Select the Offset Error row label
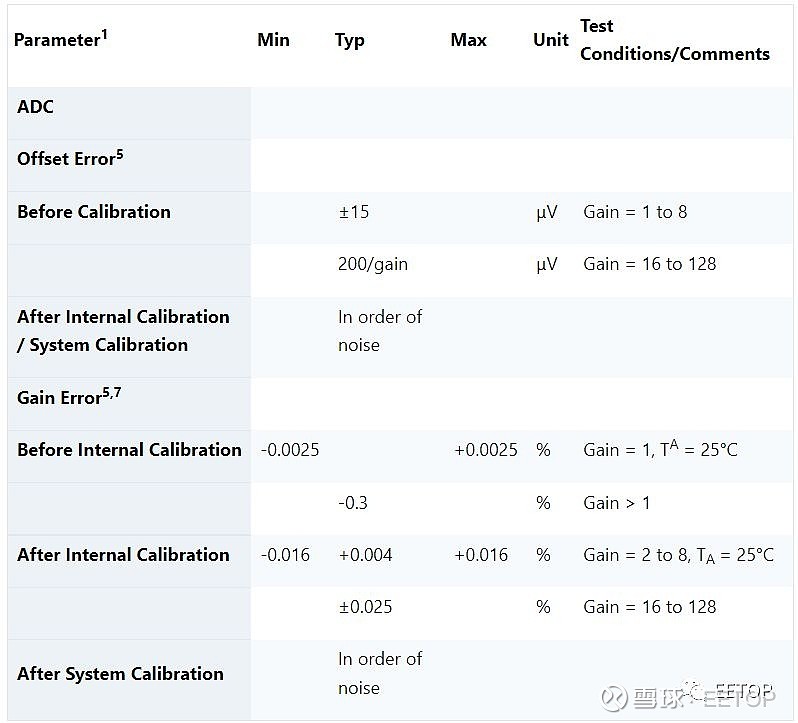This screenshot has width=798, height=723. pos(70,158)
